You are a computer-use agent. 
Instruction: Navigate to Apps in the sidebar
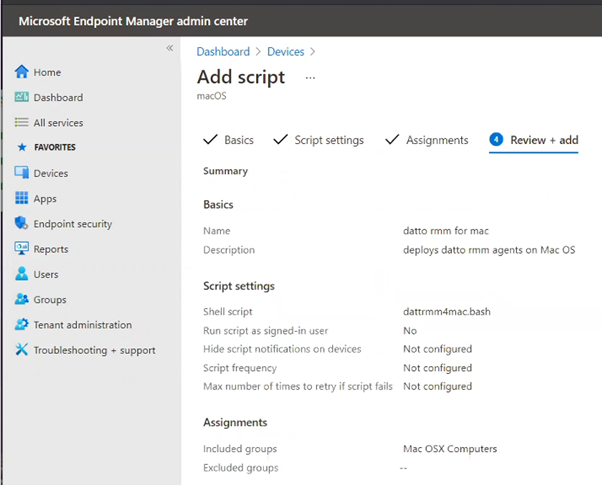pyautogui.click(x=45, y=199)
